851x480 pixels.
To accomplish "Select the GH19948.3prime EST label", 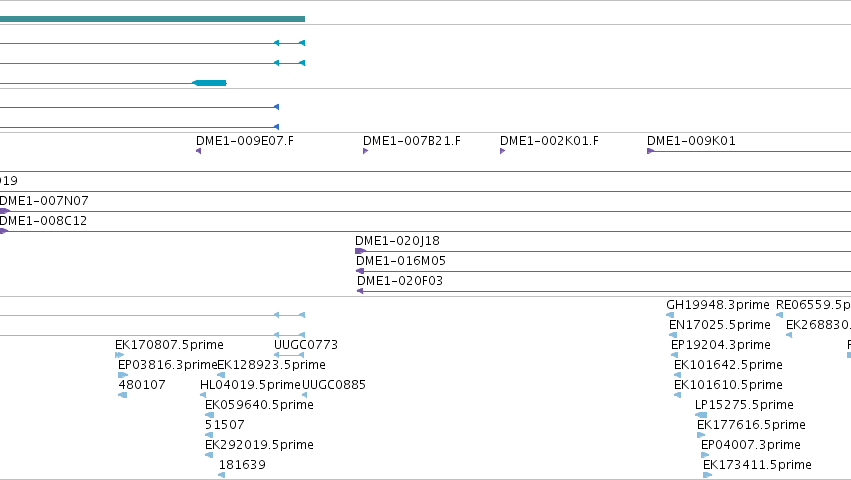I will click(718, 305).
